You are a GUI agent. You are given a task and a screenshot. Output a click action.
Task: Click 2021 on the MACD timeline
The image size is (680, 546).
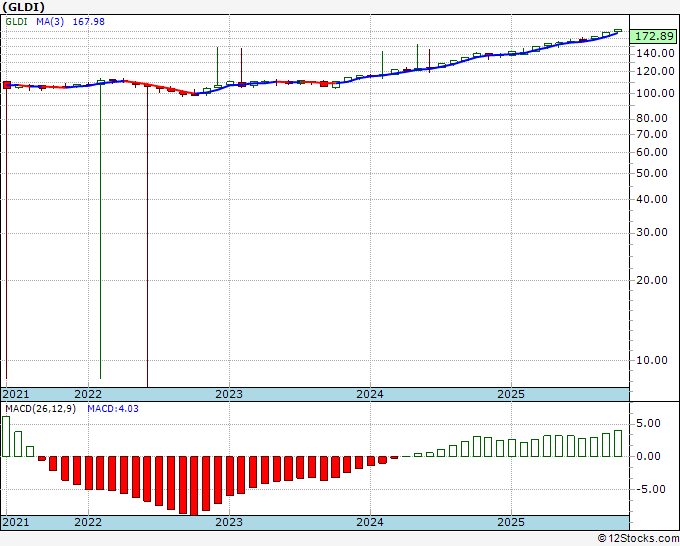tap(16, 522)
